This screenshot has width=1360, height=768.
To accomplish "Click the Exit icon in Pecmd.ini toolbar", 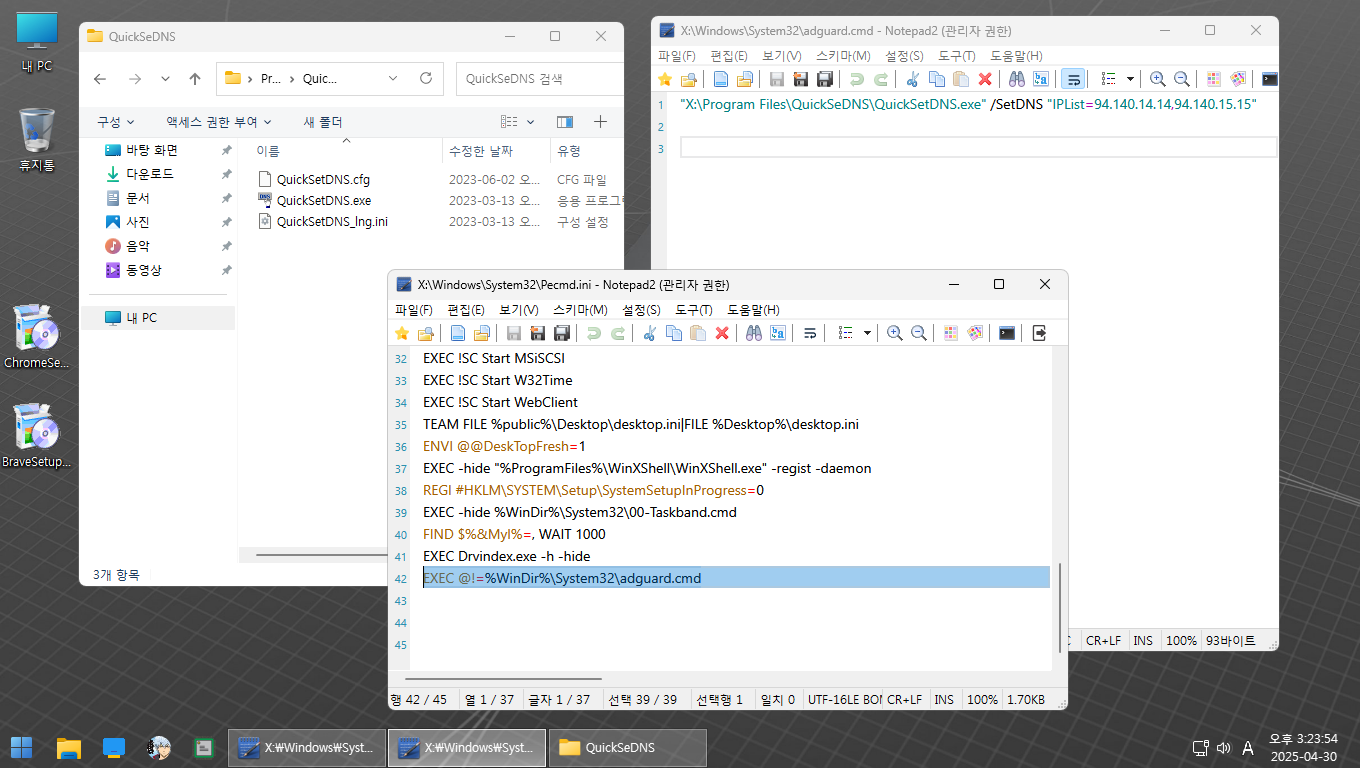I will point(1039,333).
